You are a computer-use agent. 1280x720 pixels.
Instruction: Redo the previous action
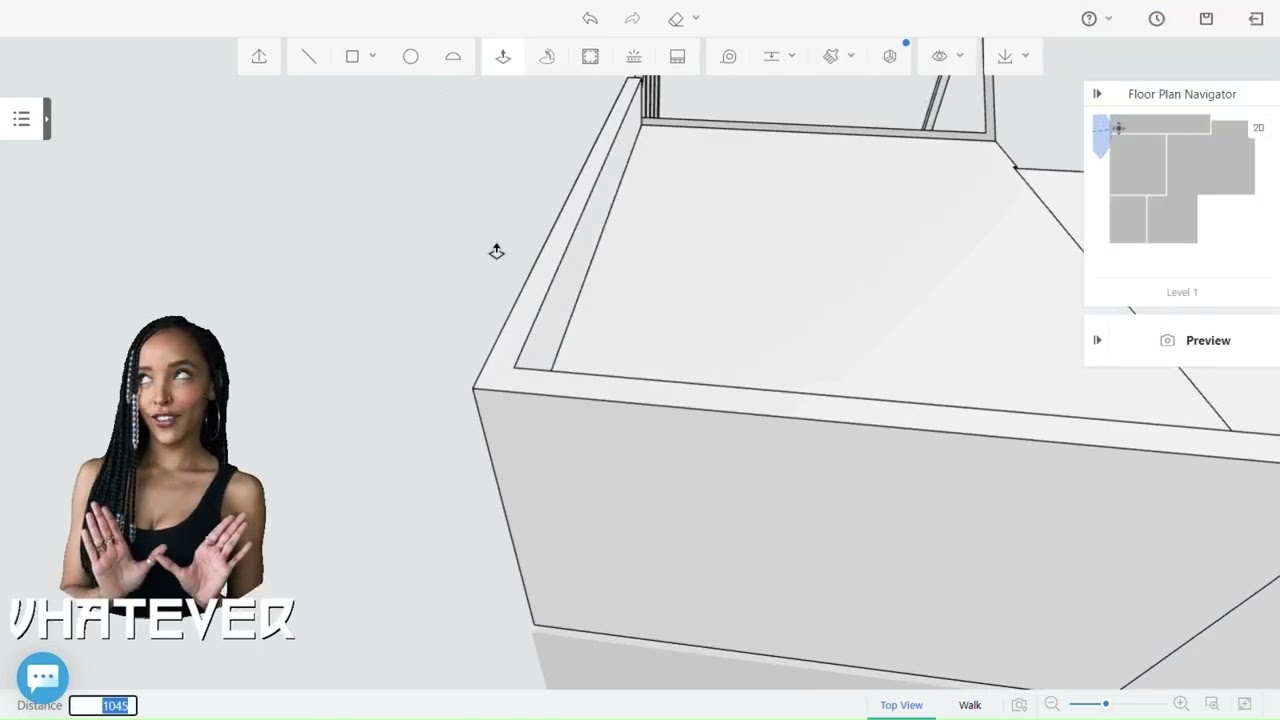point(633,18)
